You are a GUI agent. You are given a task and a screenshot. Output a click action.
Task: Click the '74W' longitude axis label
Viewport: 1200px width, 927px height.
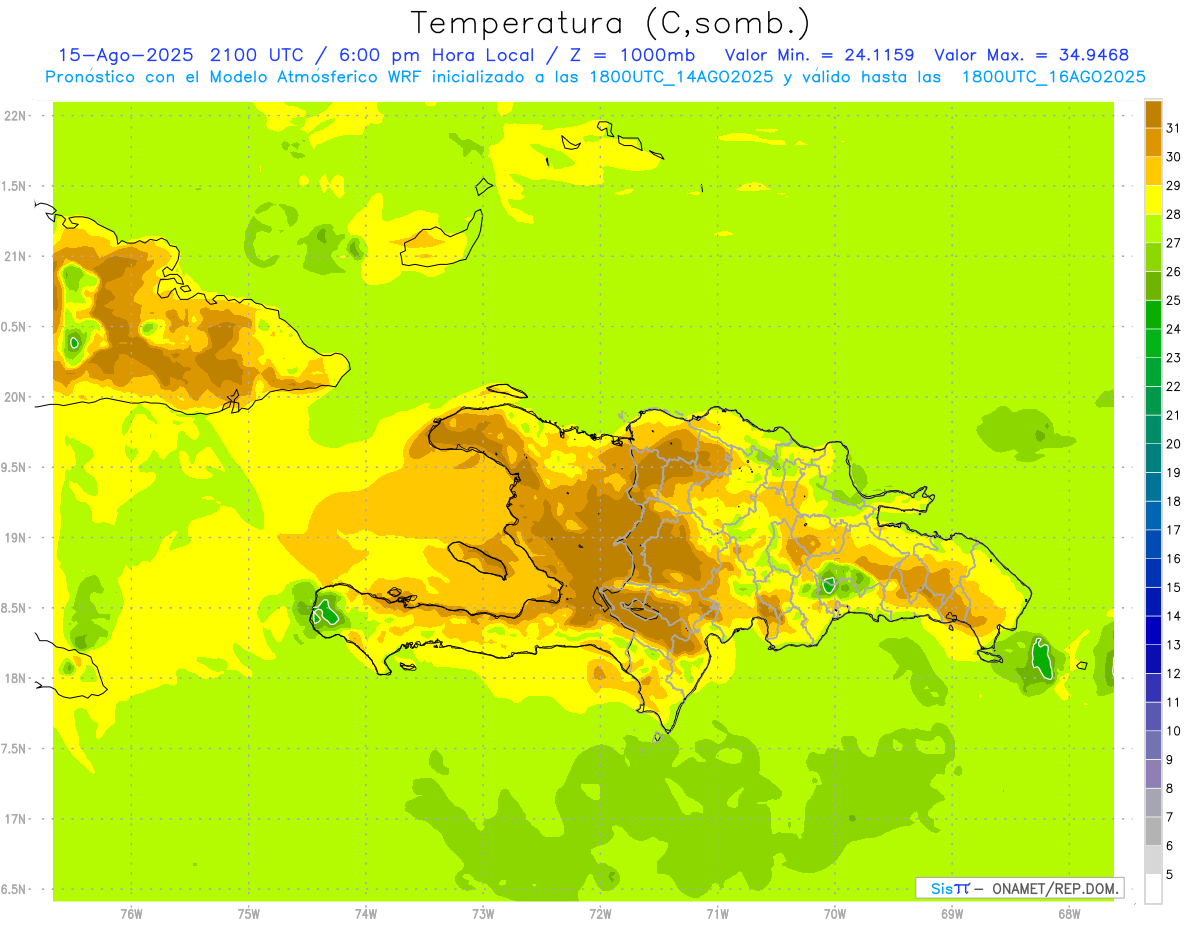tap(365, 913)
